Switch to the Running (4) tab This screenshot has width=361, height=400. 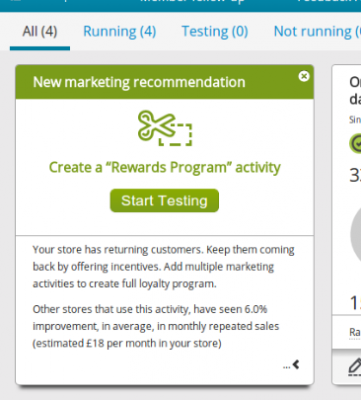click(x=120, y=32)
